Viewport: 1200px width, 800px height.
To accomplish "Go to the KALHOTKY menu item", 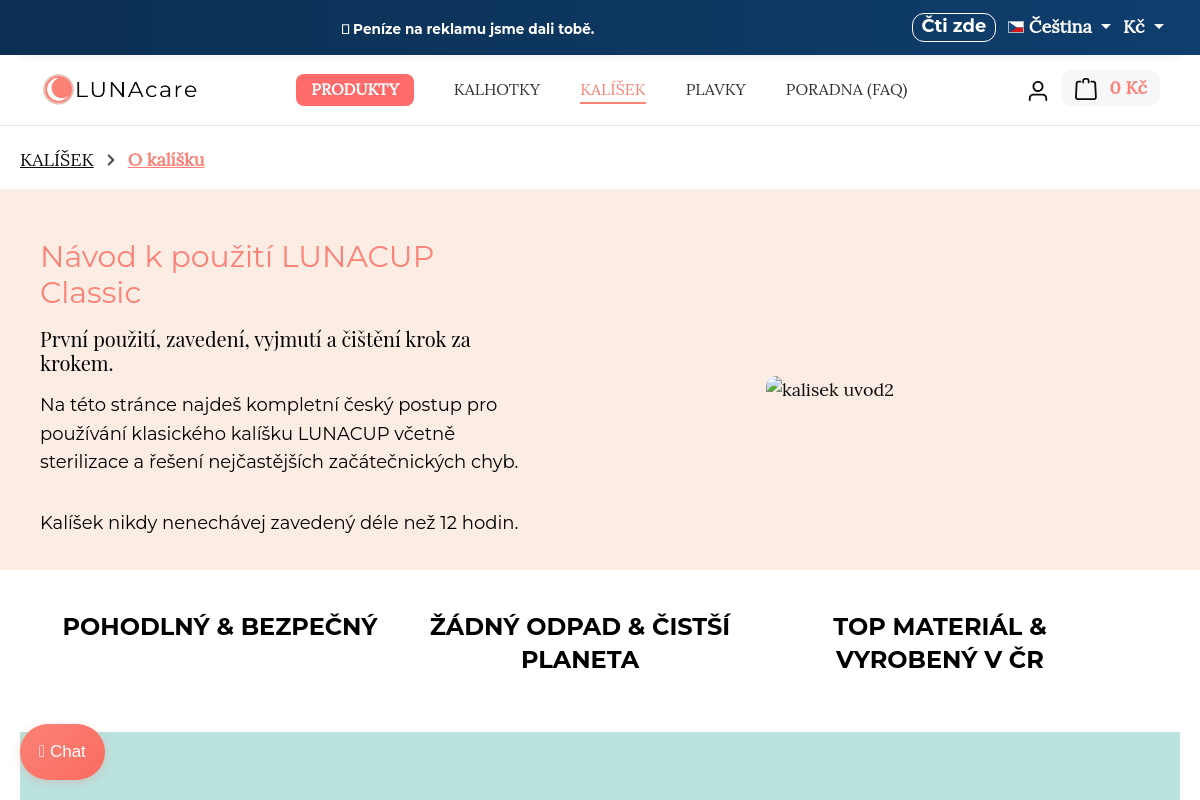I will (497, 90).
